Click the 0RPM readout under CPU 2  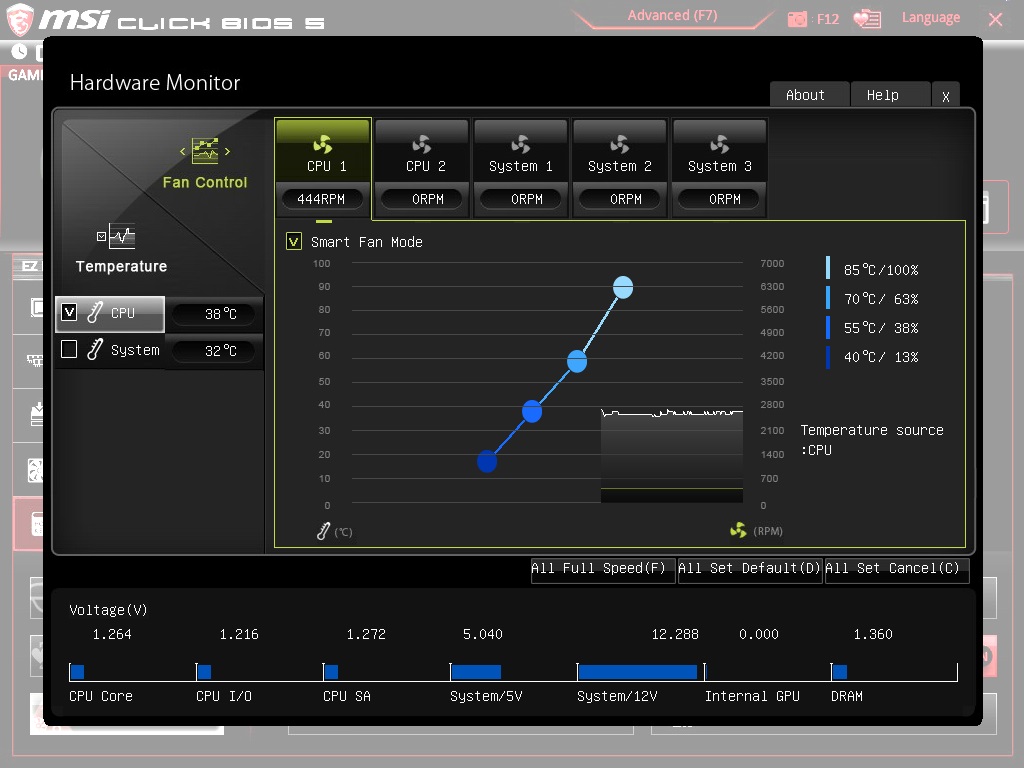(422, 199)
